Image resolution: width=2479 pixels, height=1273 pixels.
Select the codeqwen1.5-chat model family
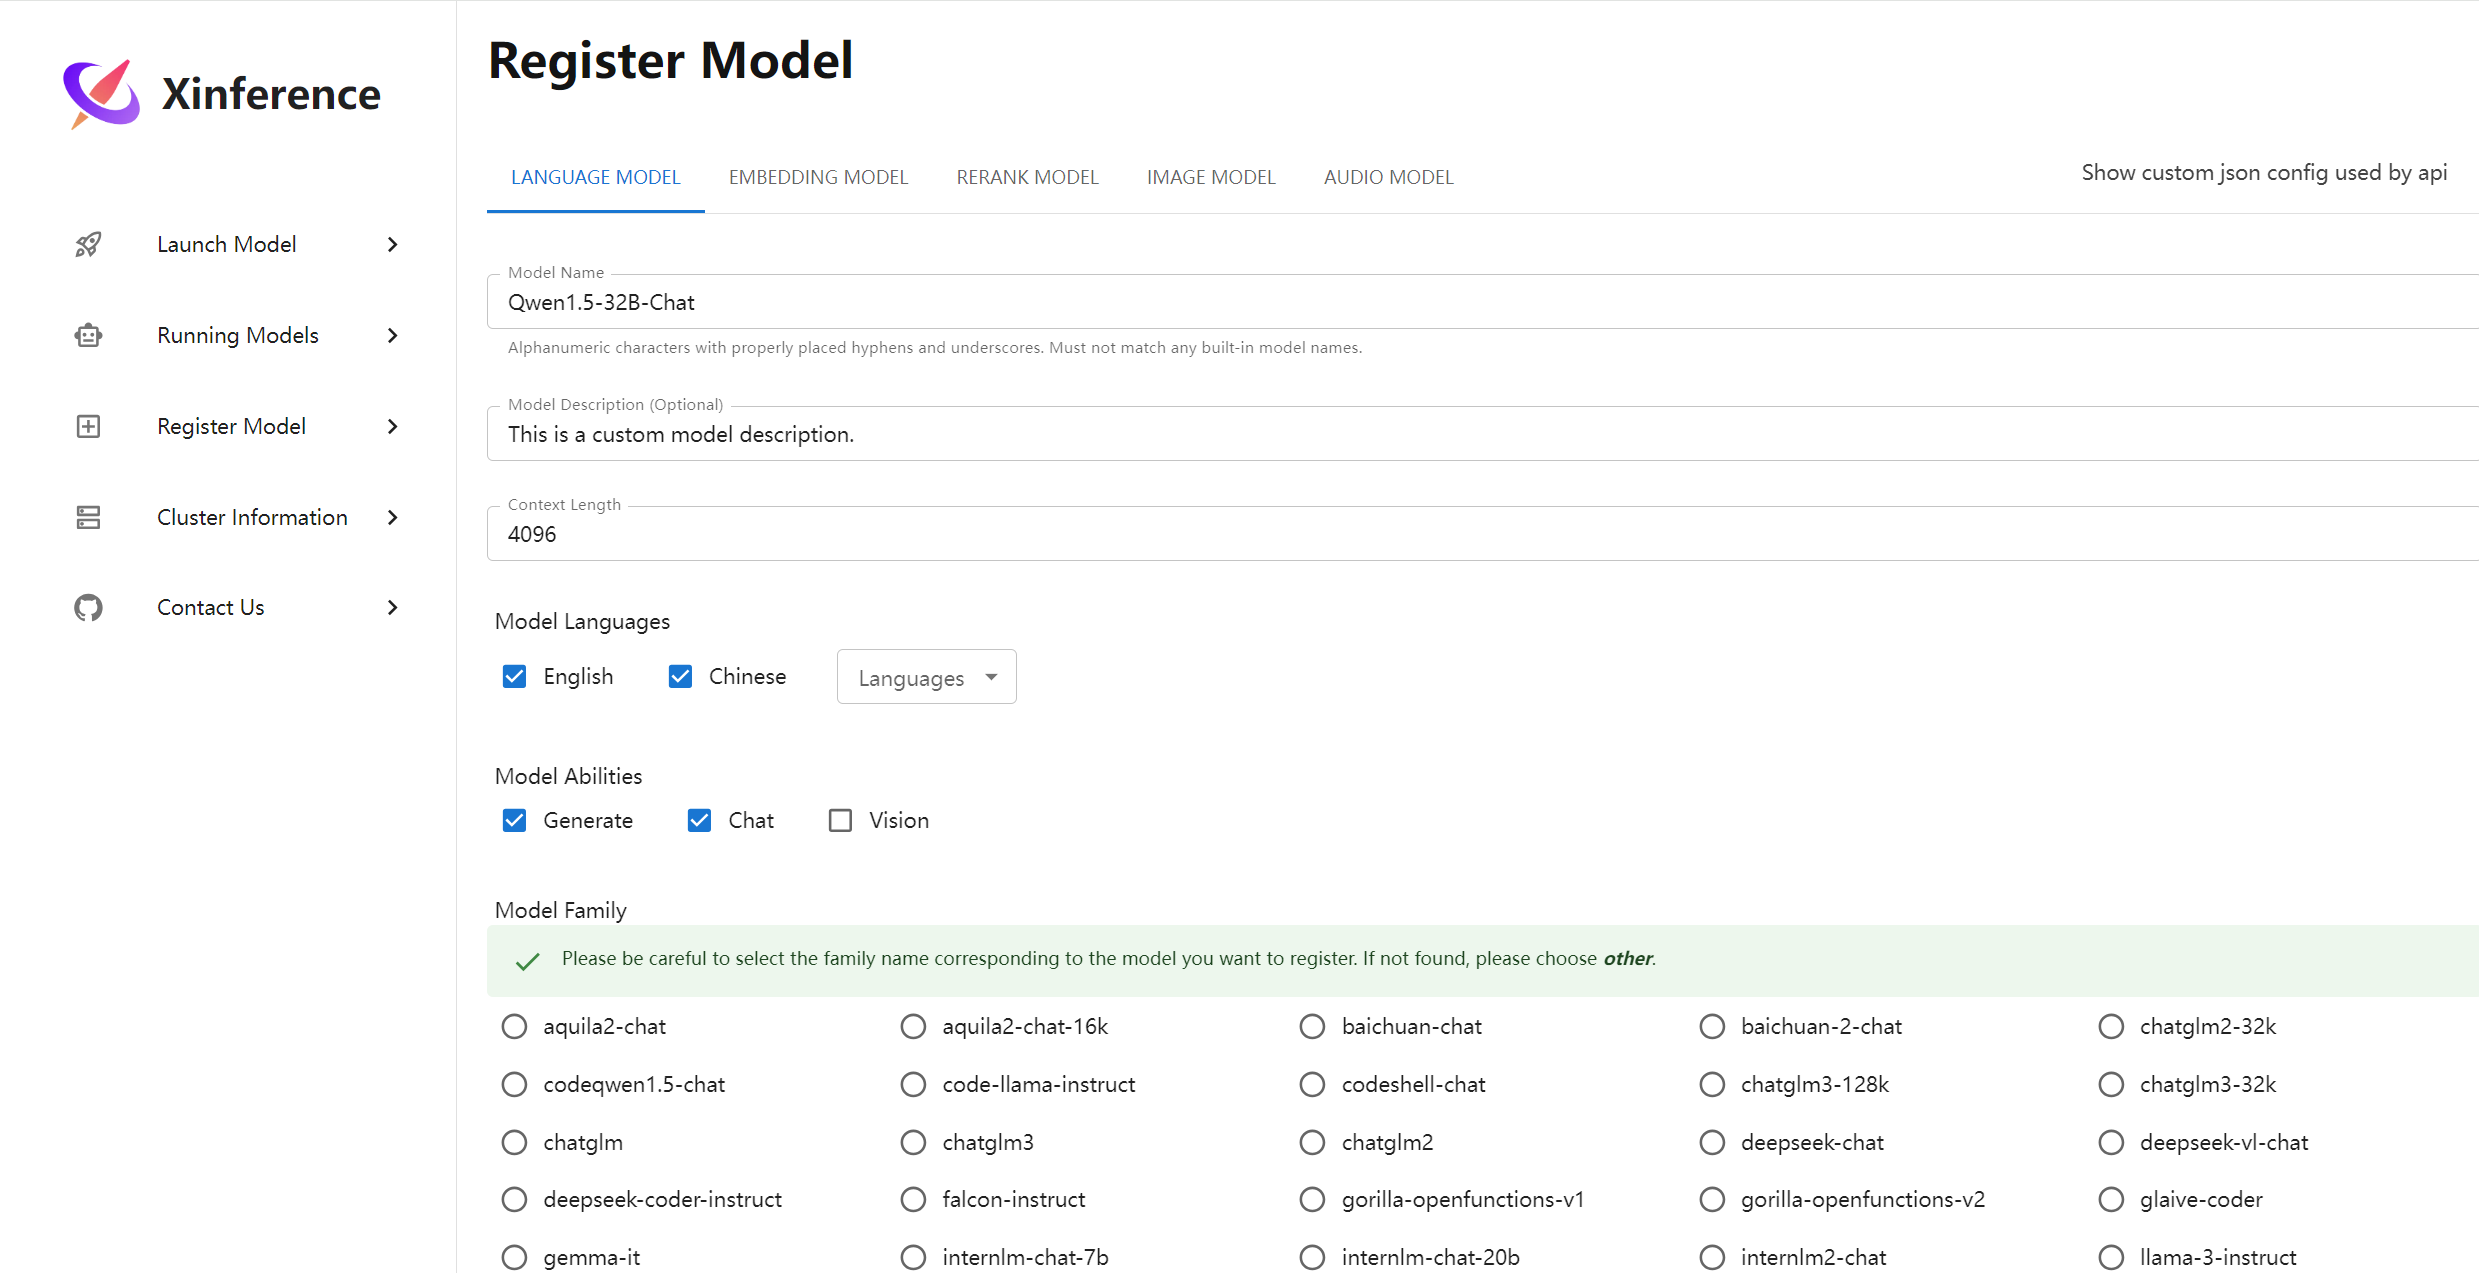click(514, 1084)
